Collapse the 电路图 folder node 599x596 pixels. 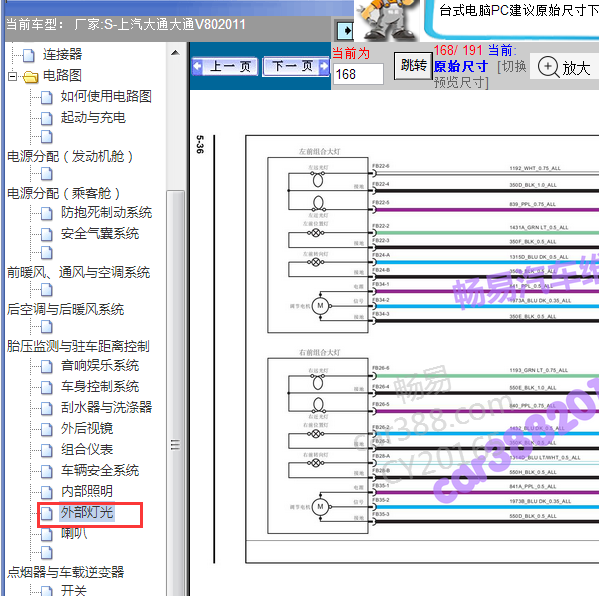[12, 76]
